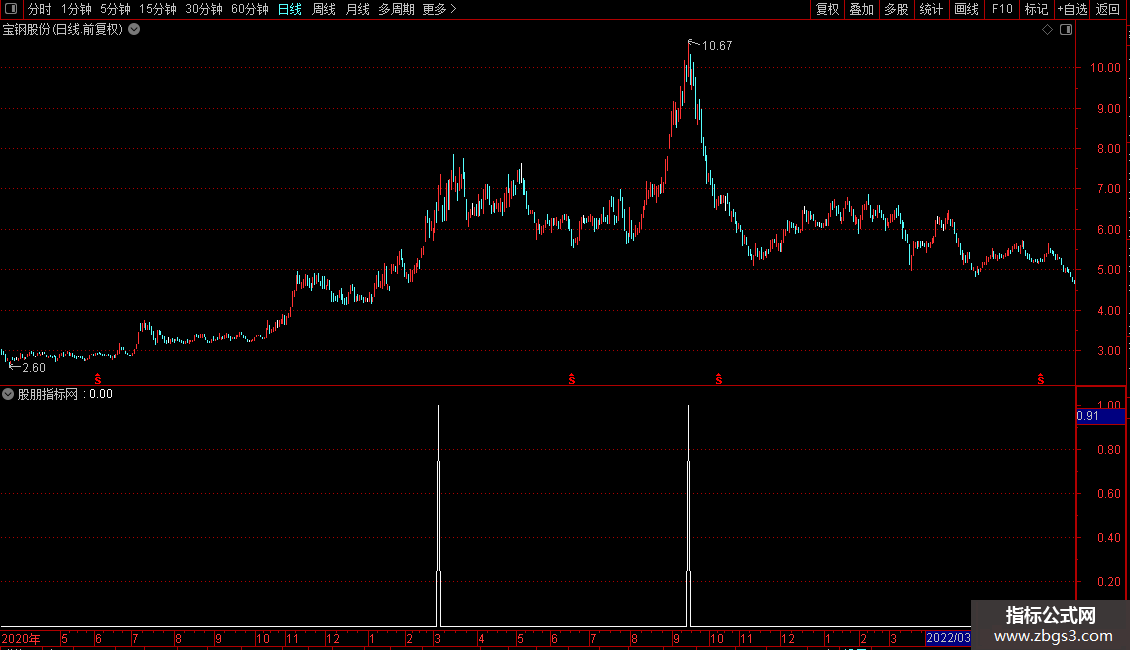Click the S marker below June 2021

click(x=571, y=379)
